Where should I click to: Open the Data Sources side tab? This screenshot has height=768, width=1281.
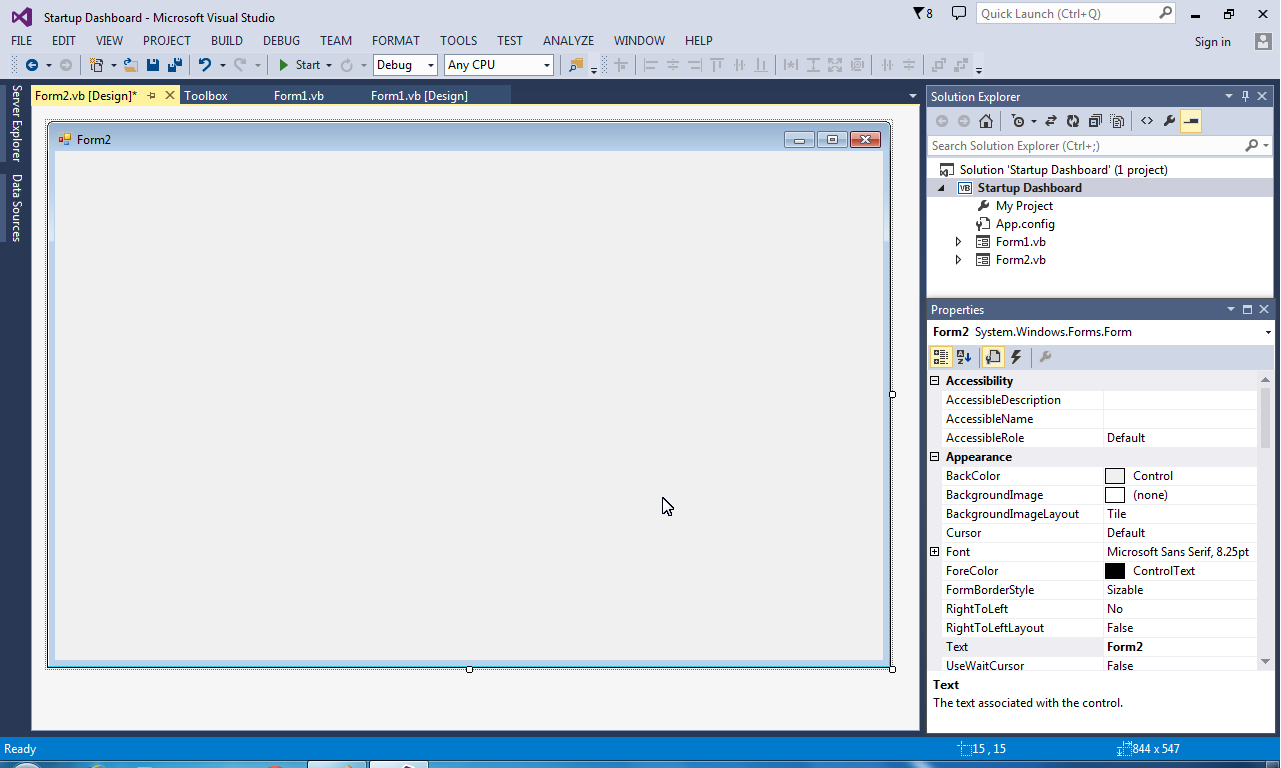pos(16,207)
